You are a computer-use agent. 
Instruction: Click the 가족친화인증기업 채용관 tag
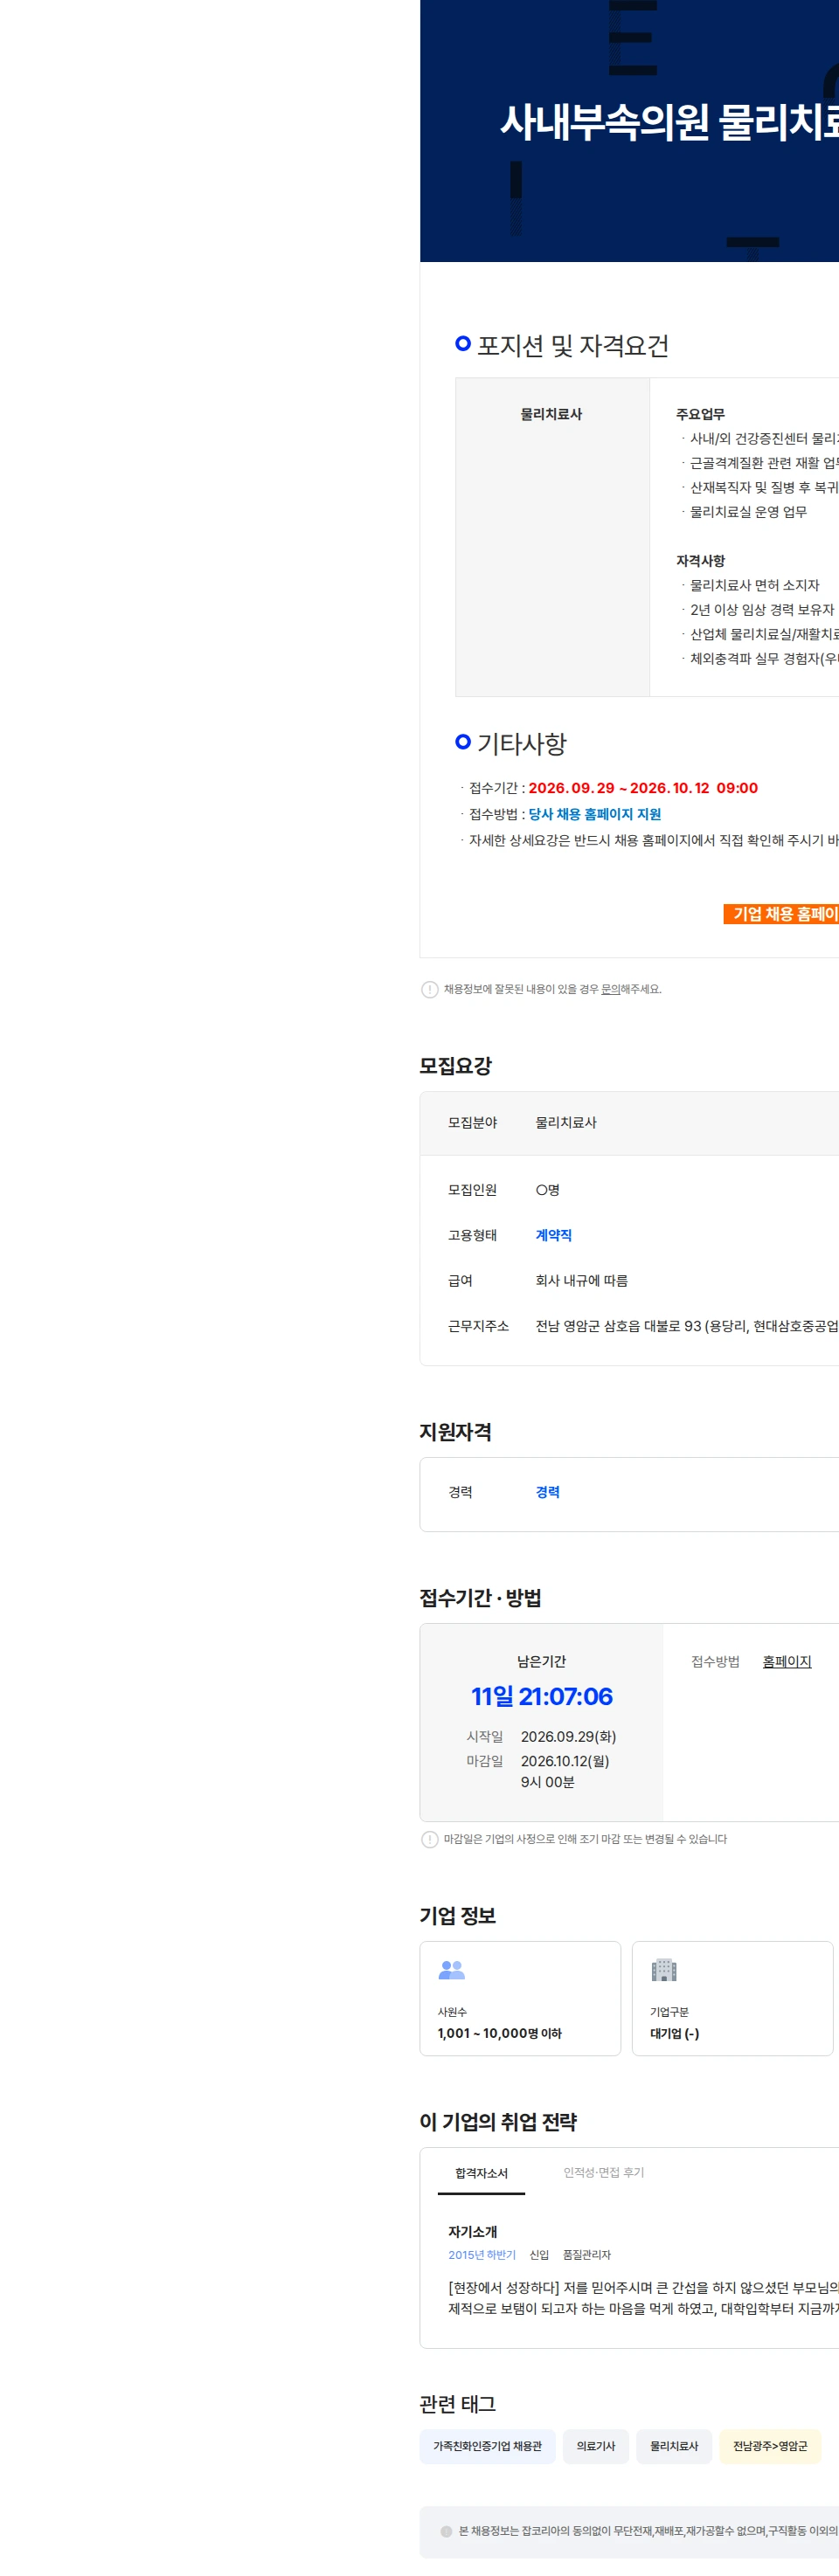(487, 2446)
